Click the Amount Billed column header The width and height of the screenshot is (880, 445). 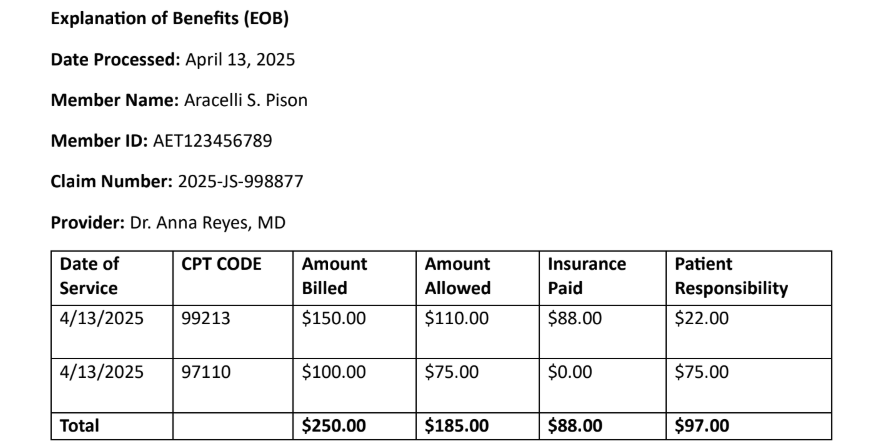tap(355, 278)
